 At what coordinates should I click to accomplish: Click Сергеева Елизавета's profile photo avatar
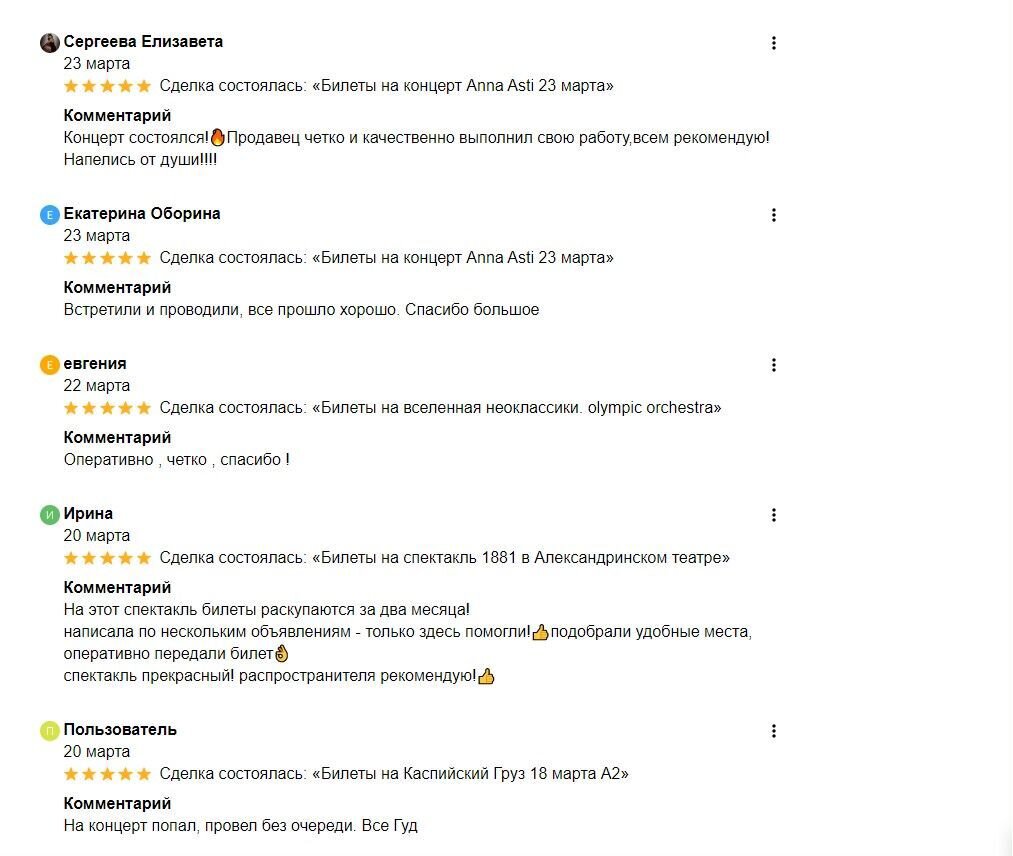(50, 43)
